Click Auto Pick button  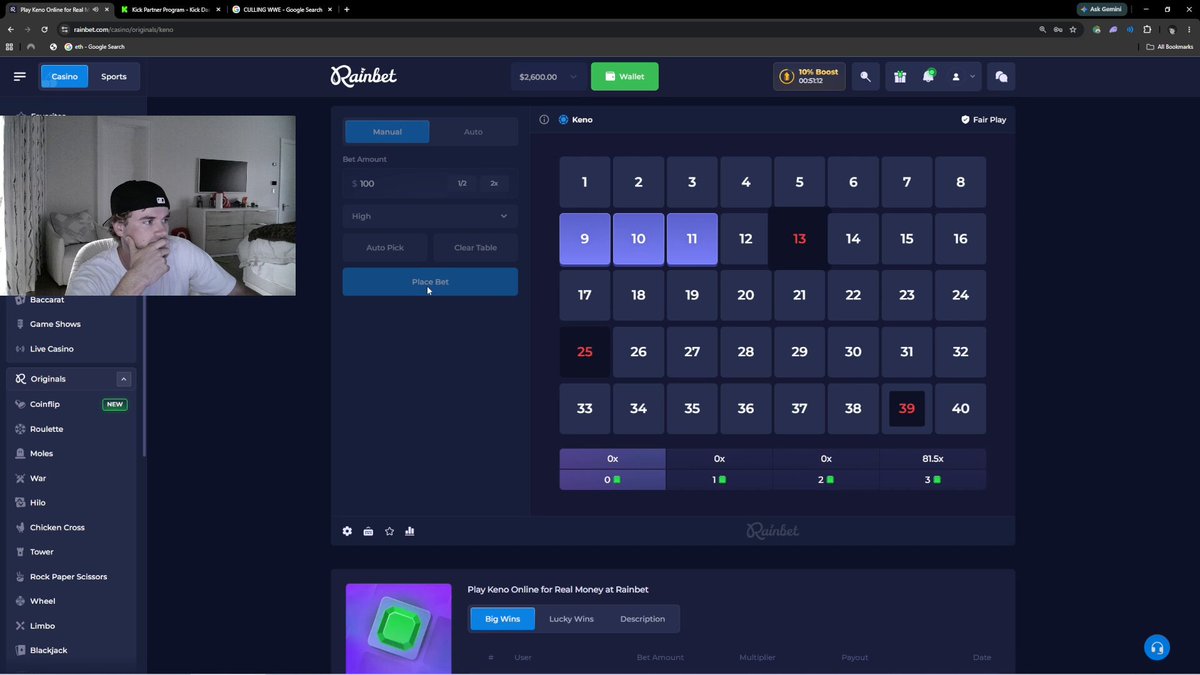point(385,247)
